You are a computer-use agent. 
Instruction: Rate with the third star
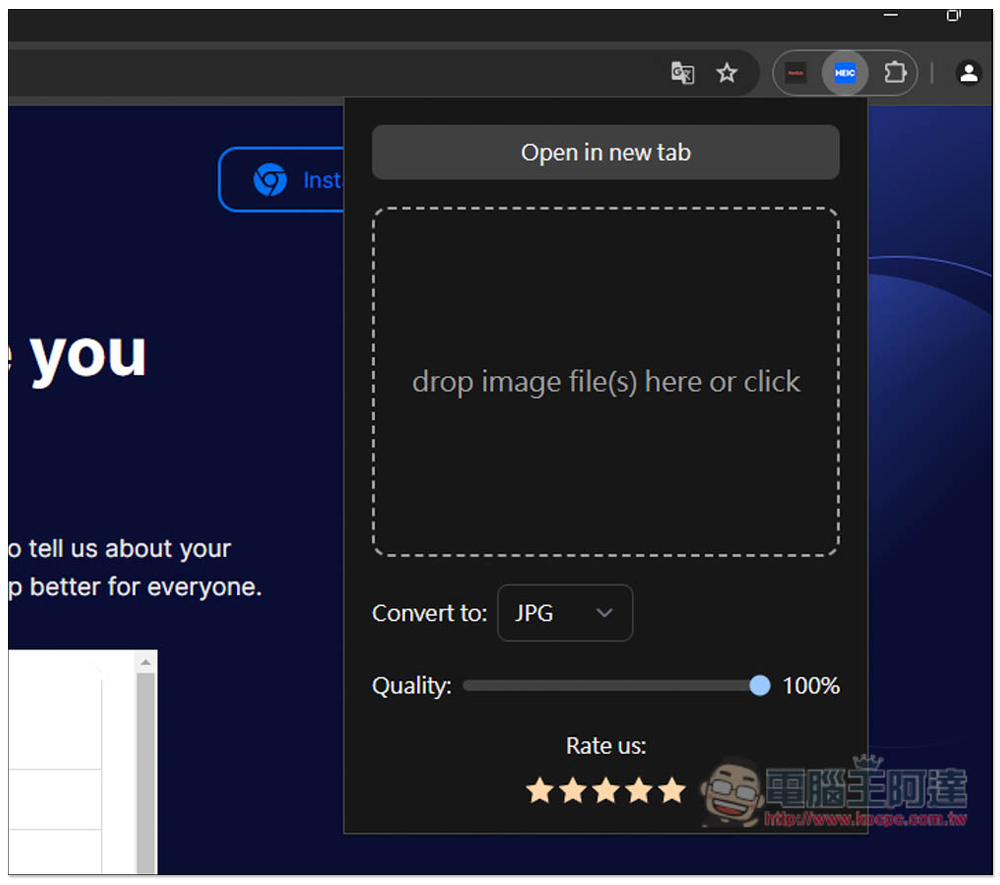point(606,790)
